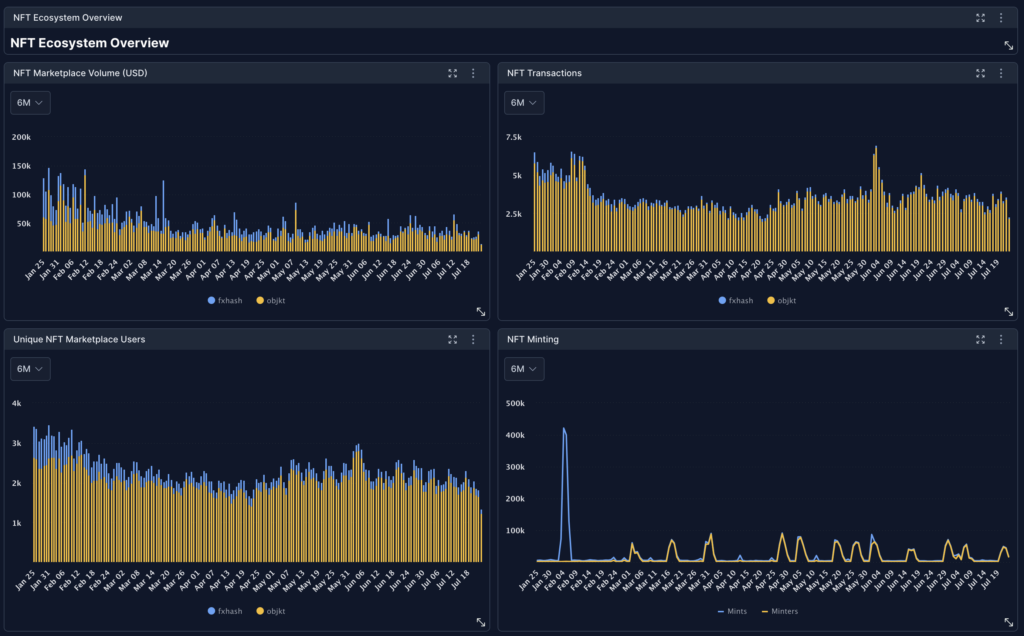
Task: Click the Unique NFT Marketplace Users panel title
Action: click(x=79, y=340)
